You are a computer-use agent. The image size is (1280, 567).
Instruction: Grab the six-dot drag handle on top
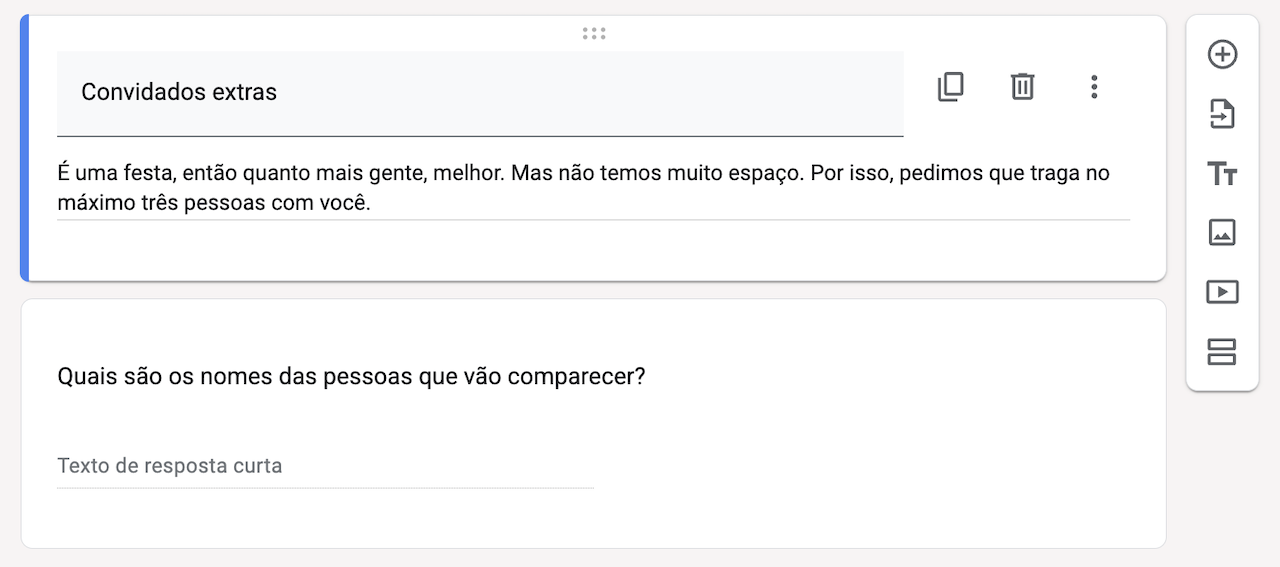click(x=594, y=34)
